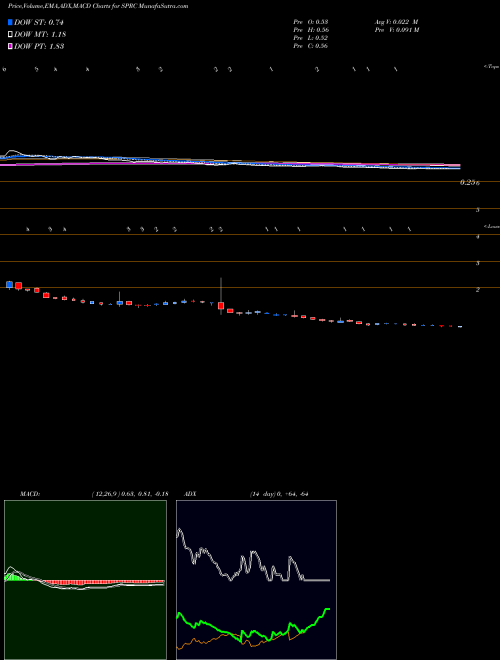
Task: Click the price axis label 5
Action: pyautogui.click(x=478, y=210)
